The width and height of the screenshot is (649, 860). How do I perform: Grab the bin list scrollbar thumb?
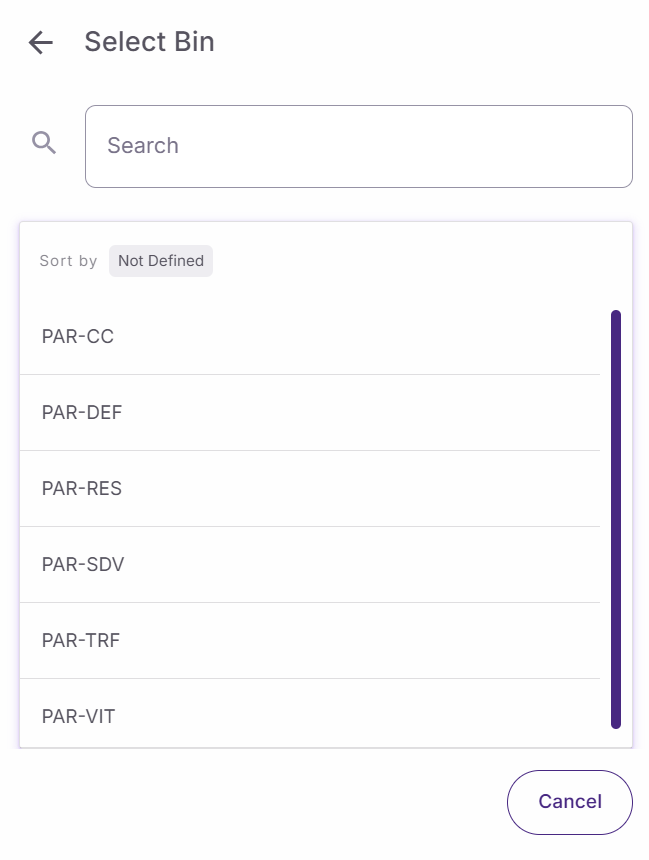[x=616, y=519]
